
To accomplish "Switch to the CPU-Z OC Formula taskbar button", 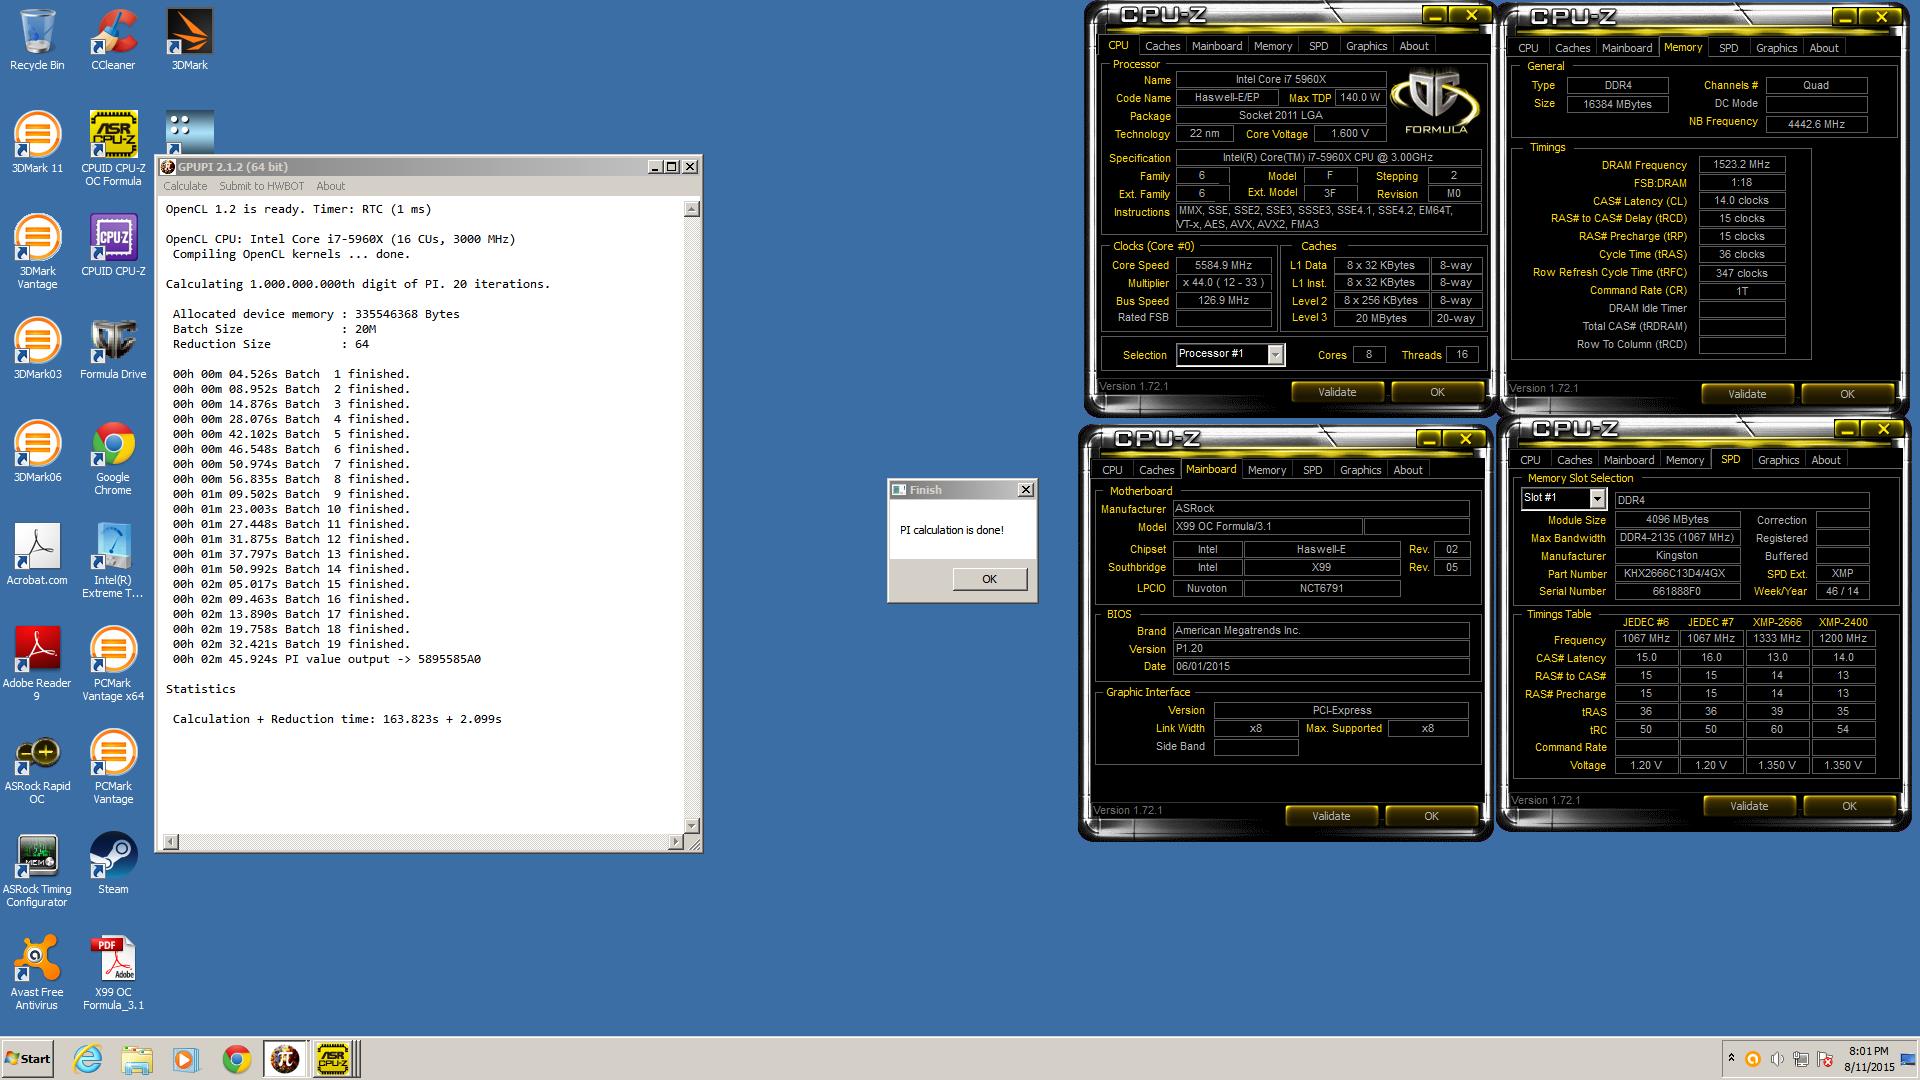I will point(333,1058).
